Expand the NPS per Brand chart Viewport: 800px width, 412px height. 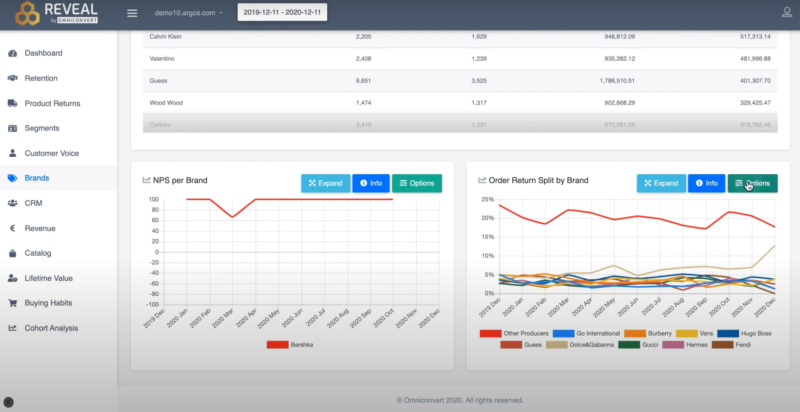326,183
